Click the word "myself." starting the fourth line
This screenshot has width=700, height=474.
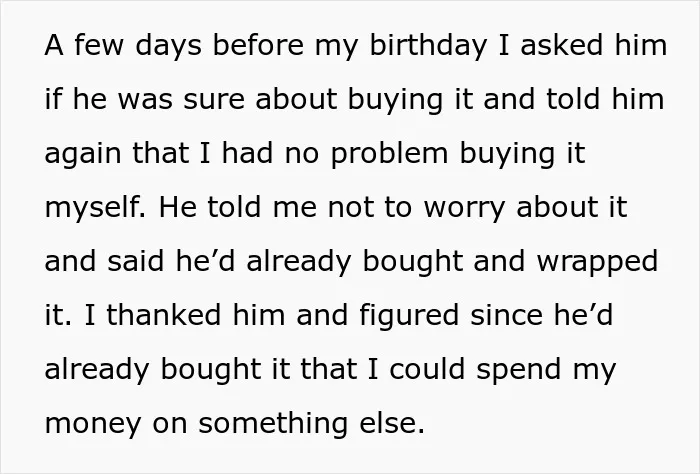tap(95, 208)
